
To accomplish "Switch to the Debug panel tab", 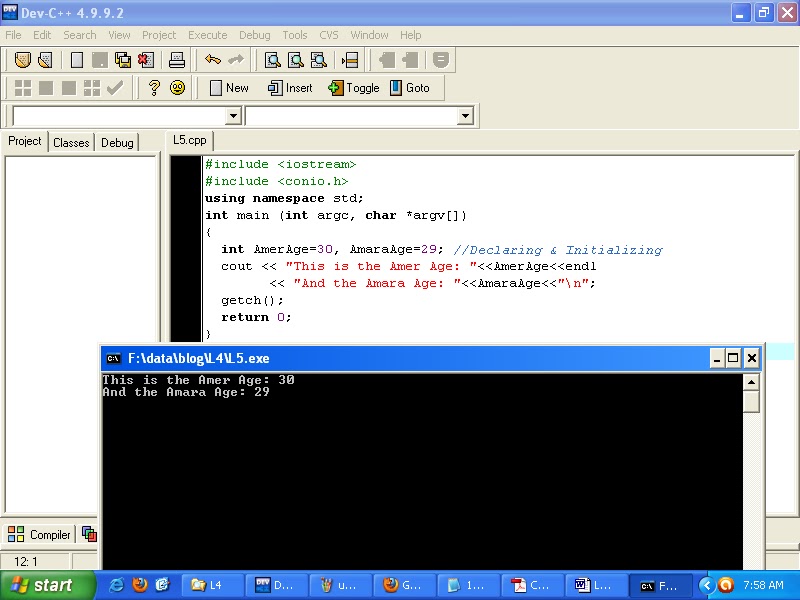I will pyautogui.click(x=116, y=141).
